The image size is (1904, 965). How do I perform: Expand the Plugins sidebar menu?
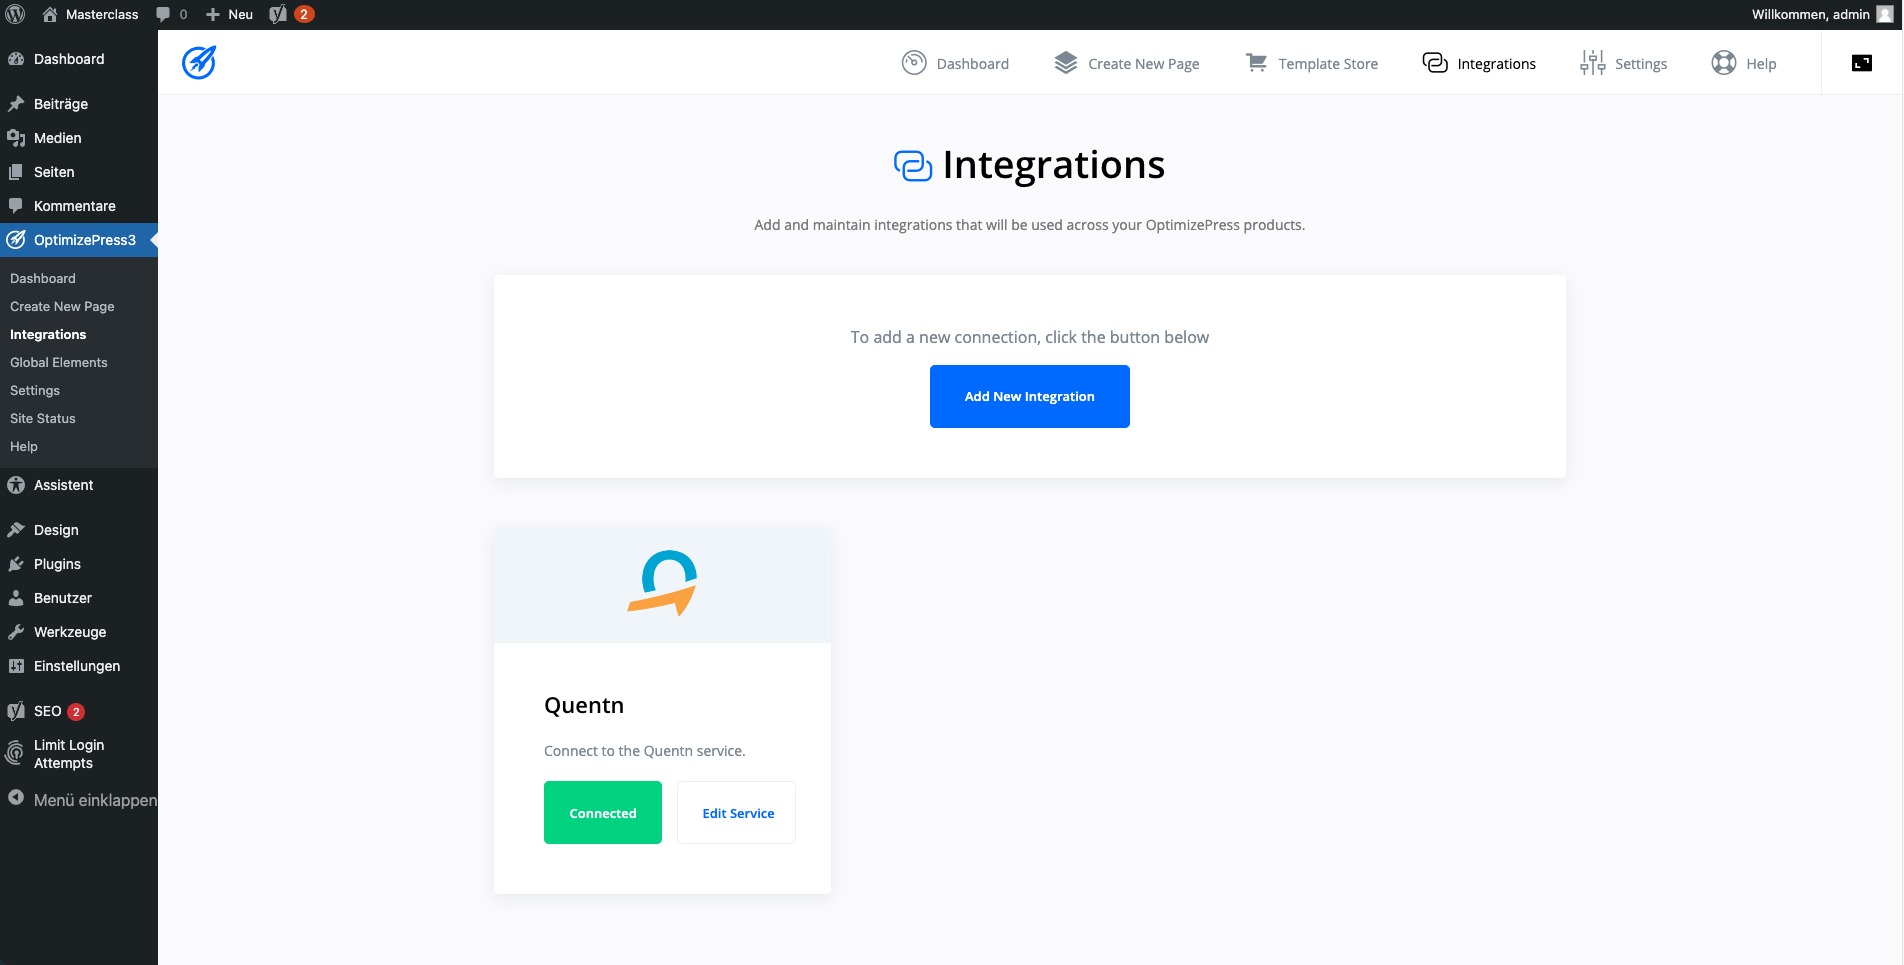pyautogui.click(x=57, y=564)
